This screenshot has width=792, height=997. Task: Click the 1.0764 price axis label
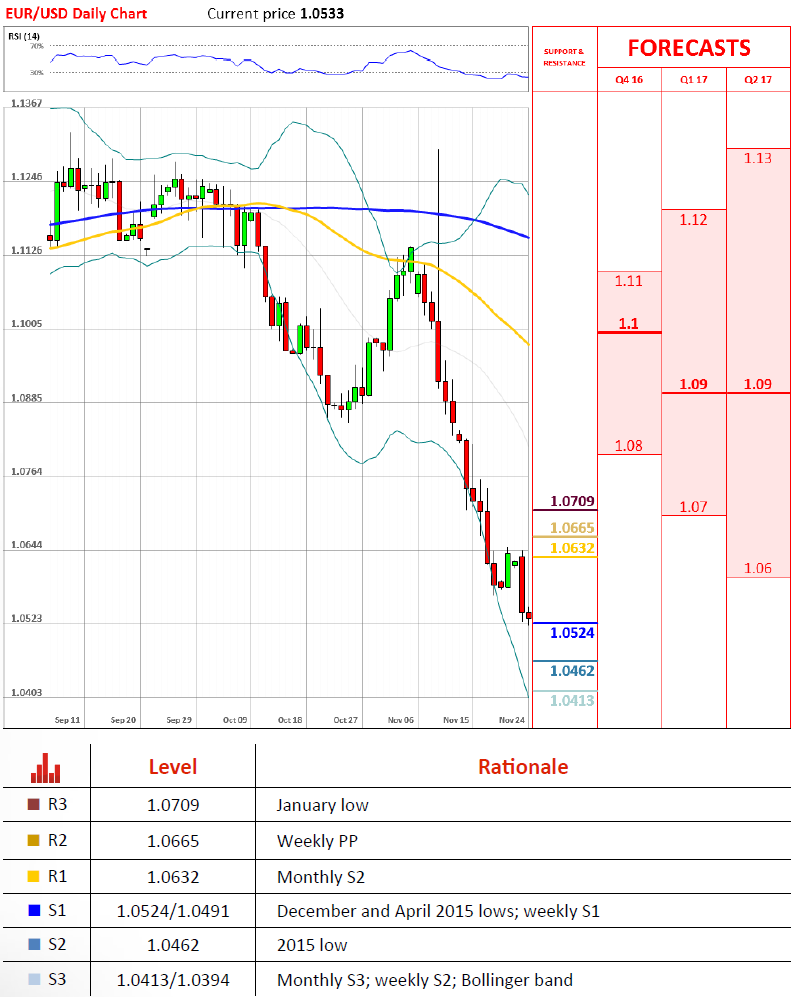pos(26,472)
